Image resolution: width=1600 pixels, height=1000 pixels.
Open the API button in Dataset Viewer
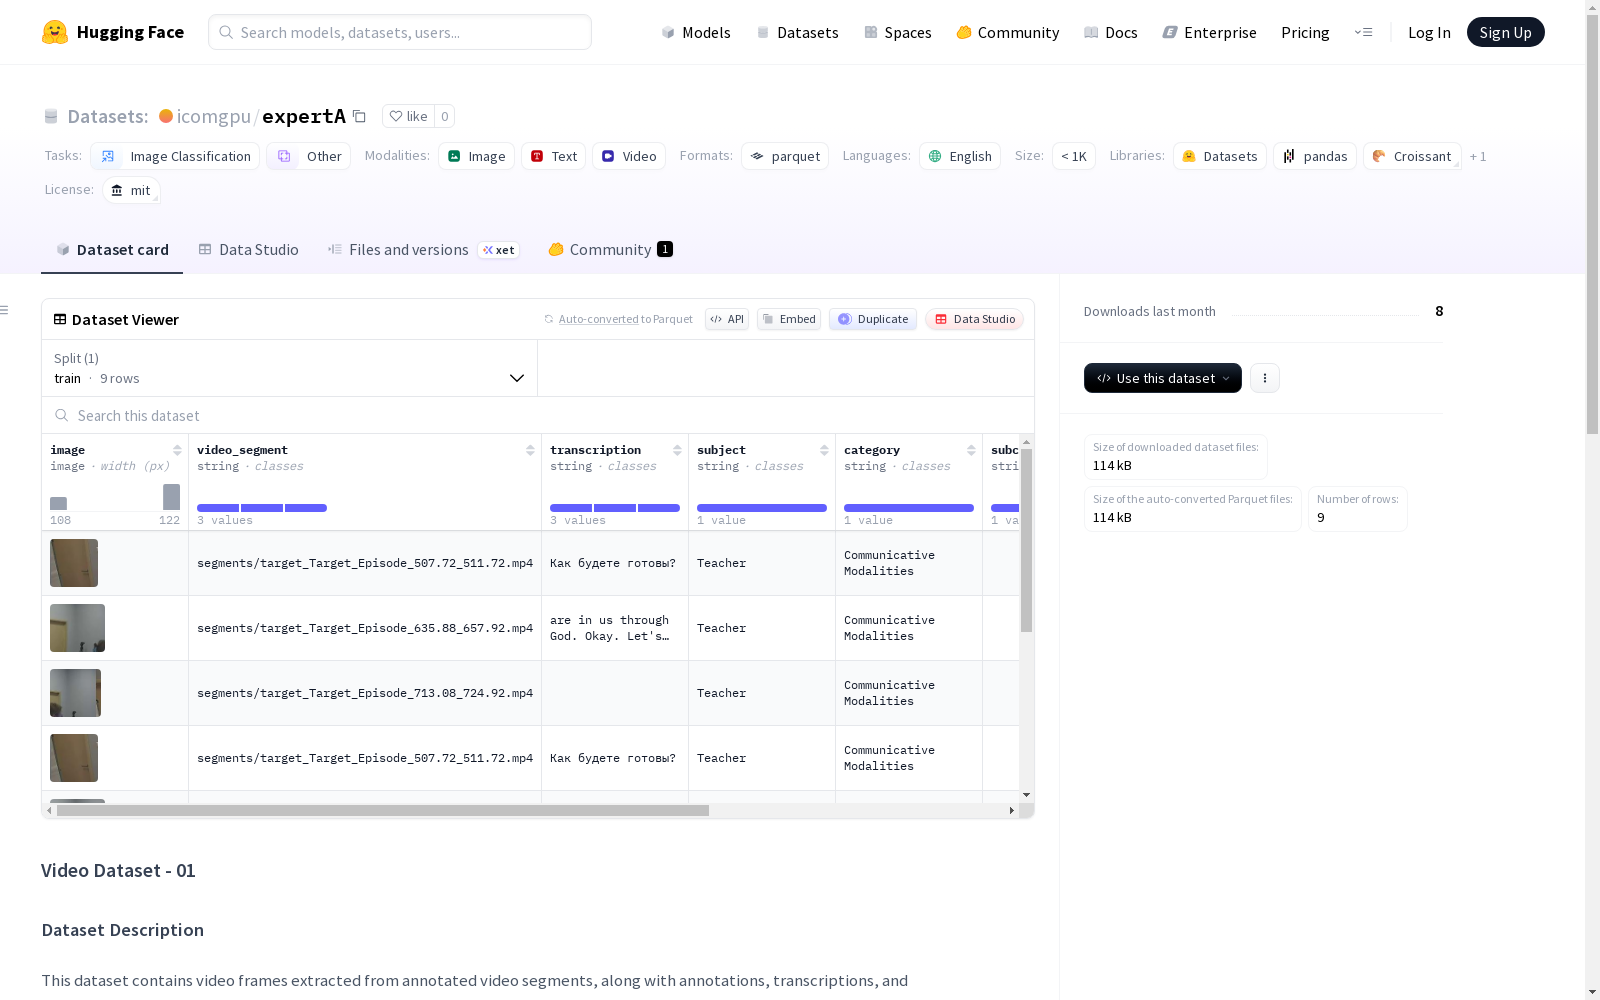tap(727, 319)
